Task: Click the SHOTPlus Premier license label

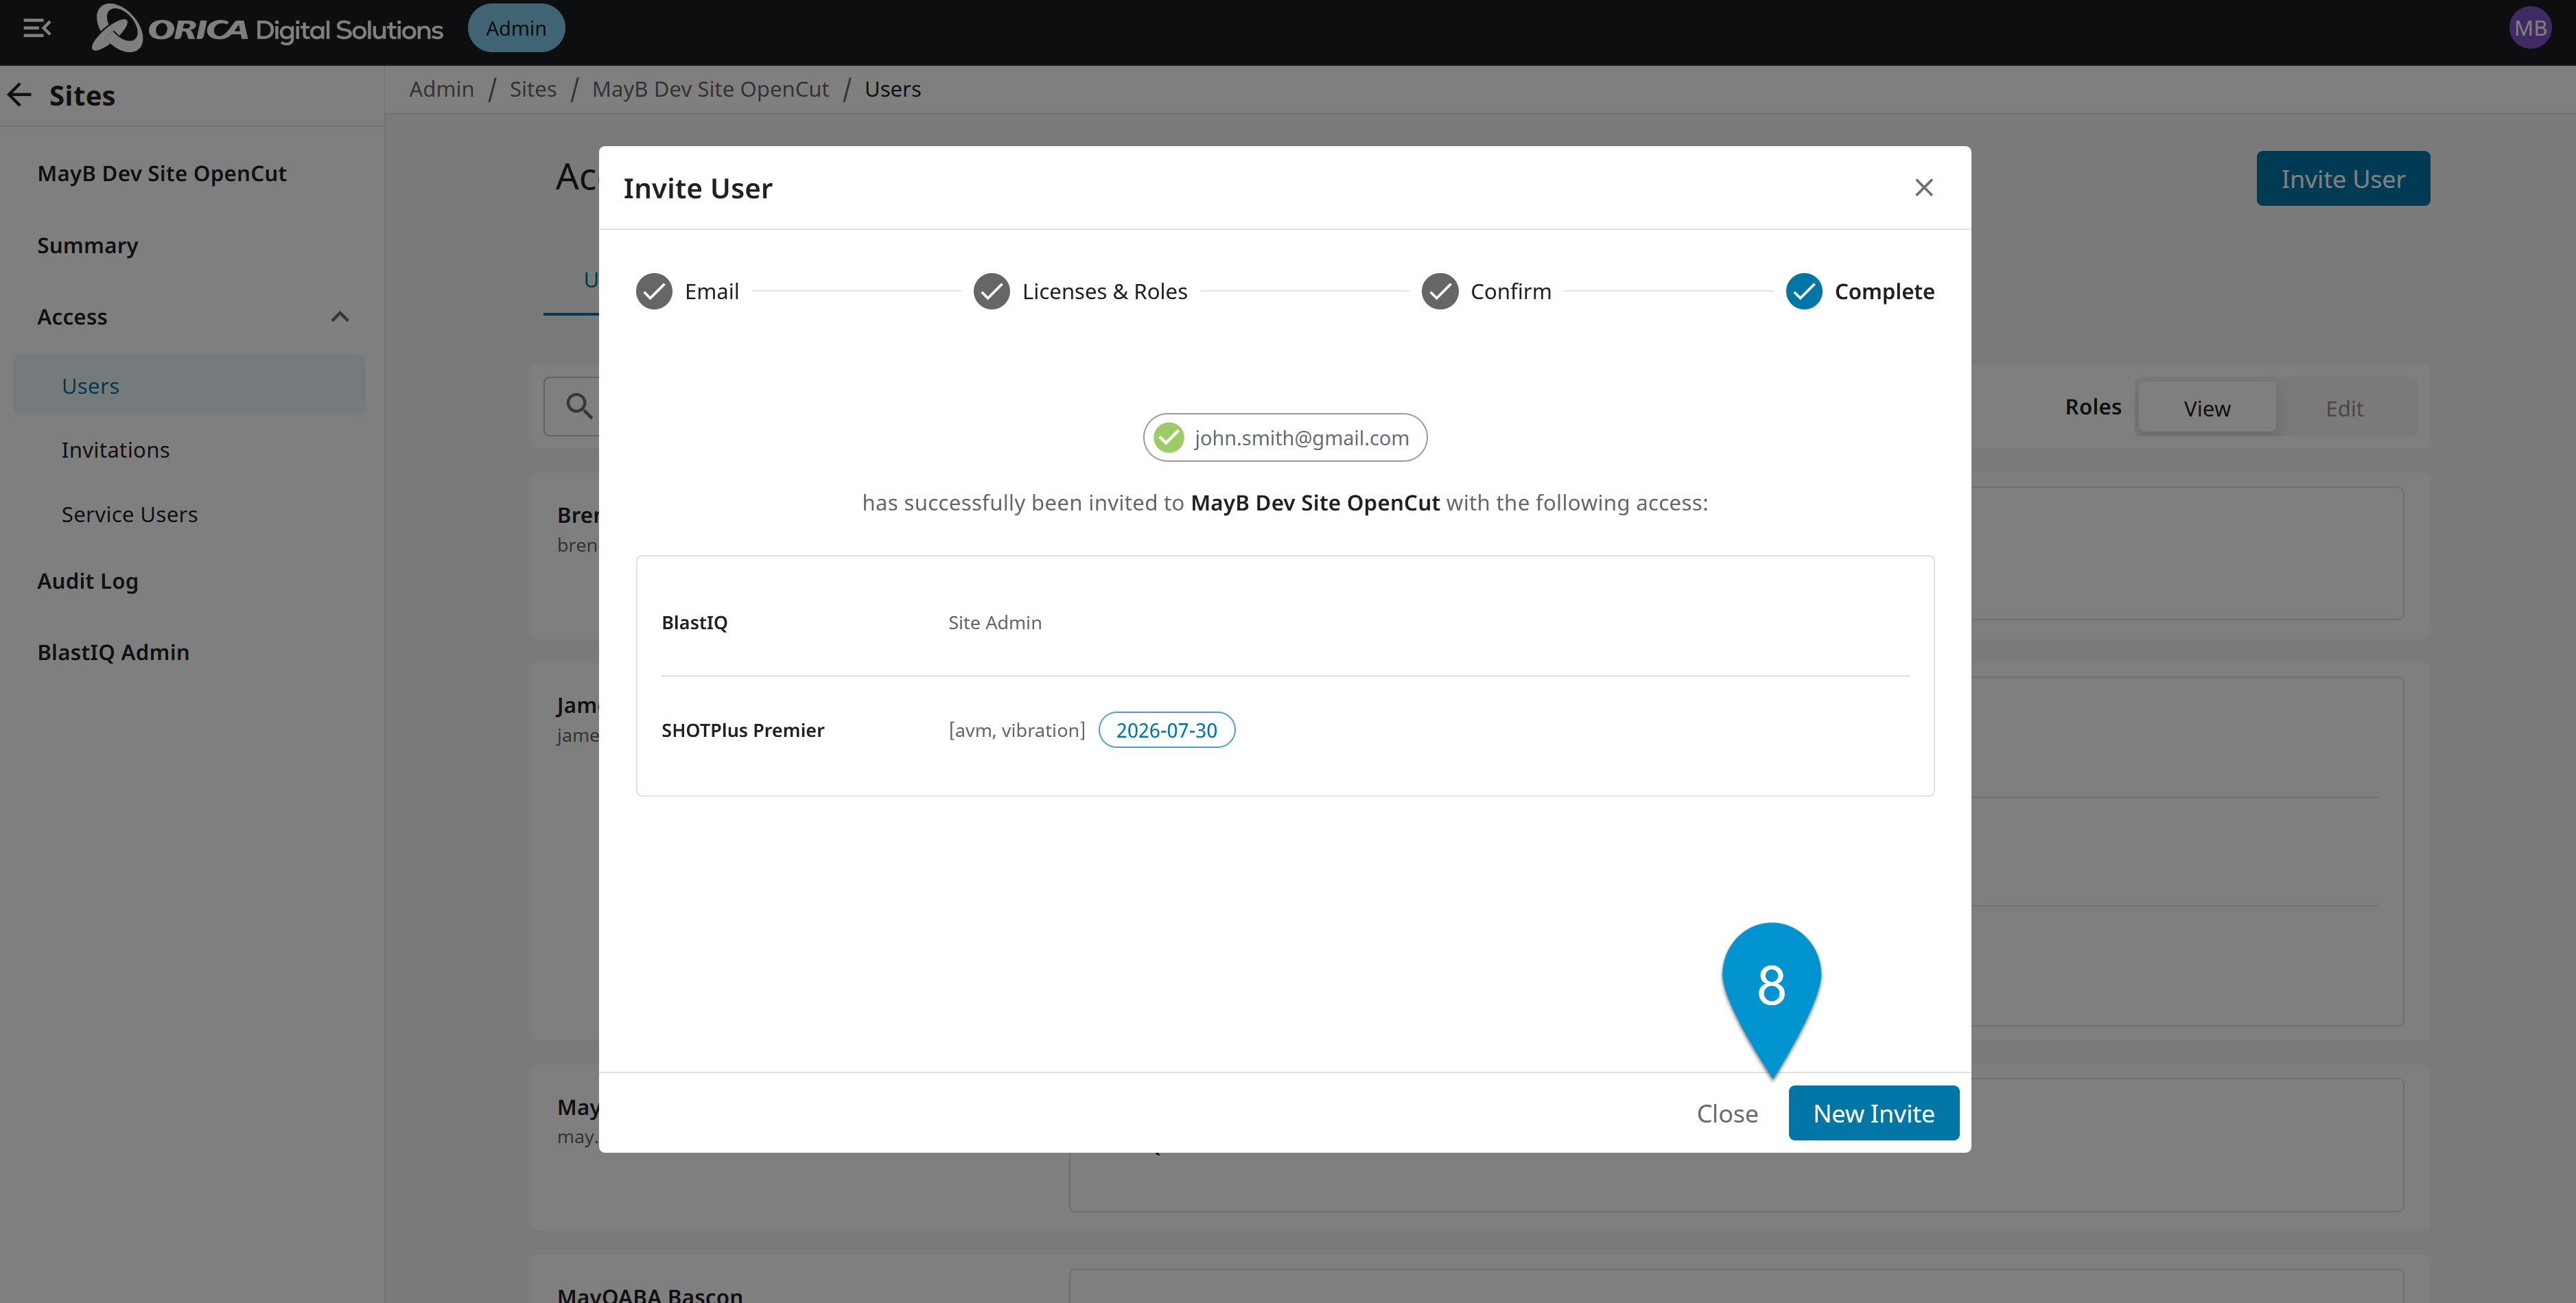Action: [742, 730]
